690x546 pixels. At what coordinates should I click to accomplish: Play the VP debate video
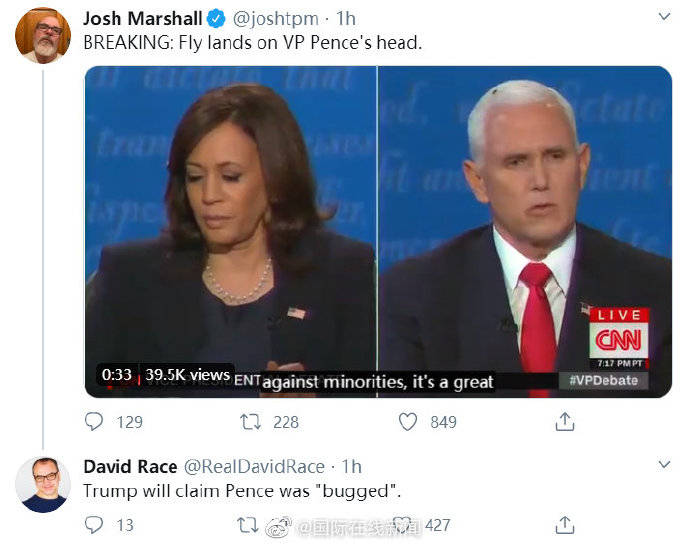tap(378, 231)
